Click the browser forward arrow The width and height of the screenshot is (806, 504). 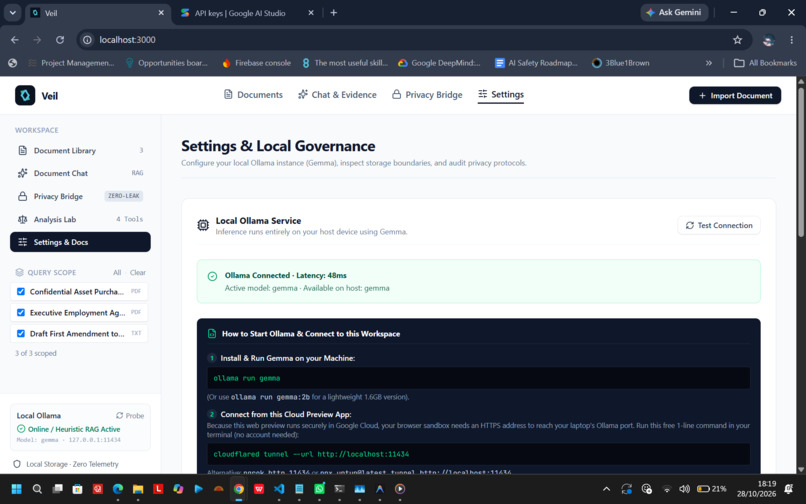[x=37, y=40]
